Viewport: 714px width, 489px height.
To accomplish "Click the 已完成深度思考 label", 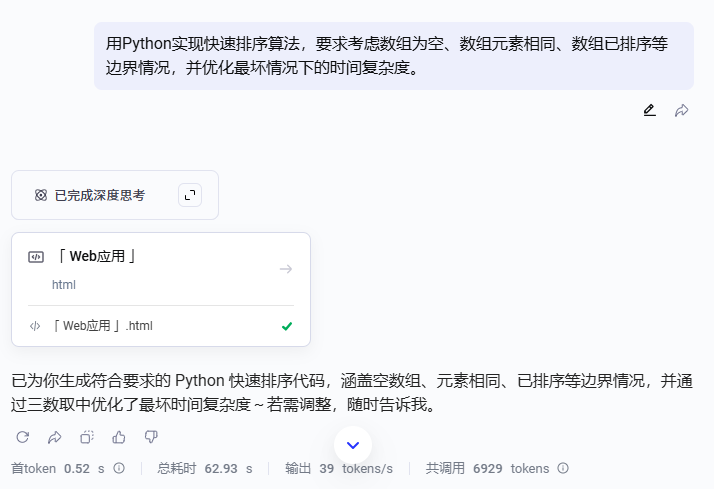I will pos(99,195).
